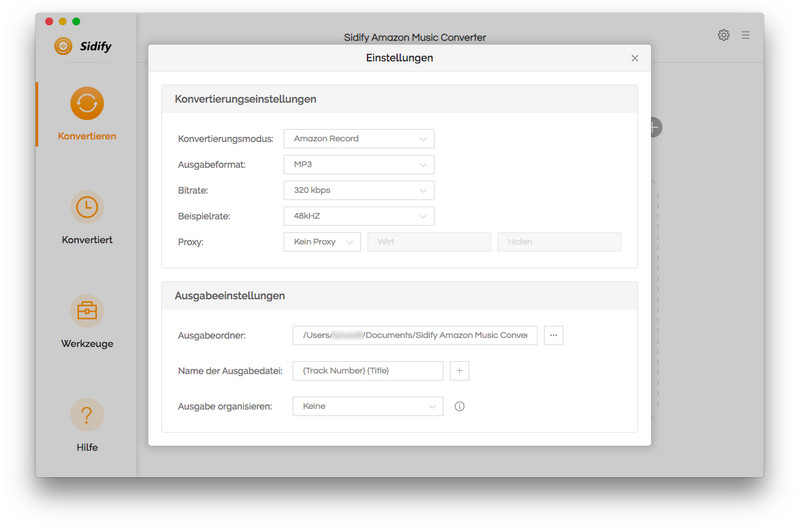
Task: Click the macOS yellow minimize button
Action: pos(63,21)
